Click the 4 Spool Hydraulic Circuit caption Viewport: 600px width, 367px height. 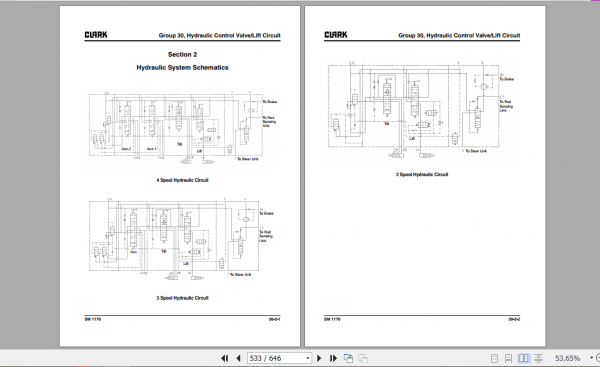click(x=183, y=180)
